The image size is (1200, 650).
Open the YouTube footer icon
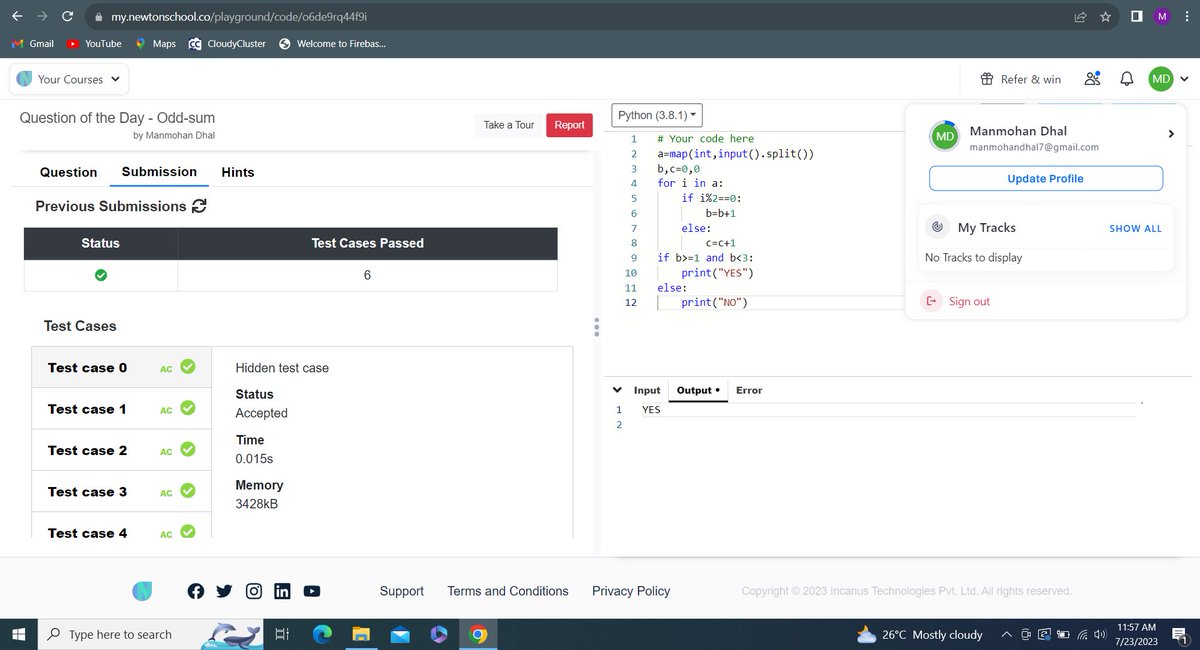click(312, 591)
